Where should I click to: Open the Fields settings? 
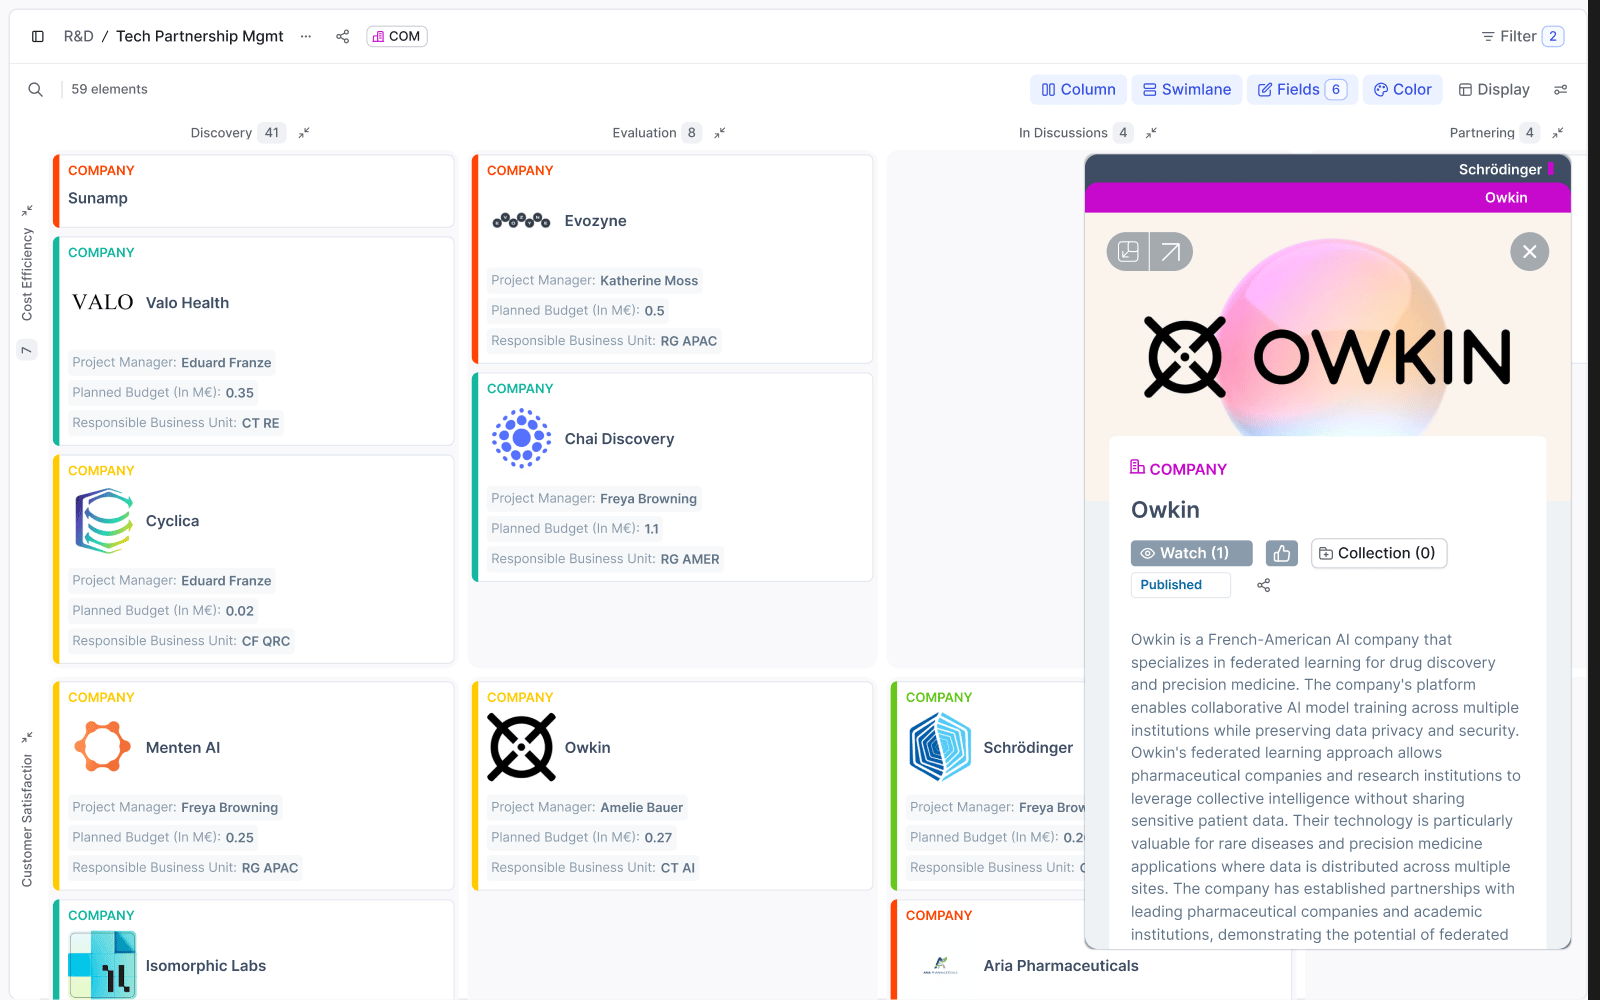point(1302,89)
